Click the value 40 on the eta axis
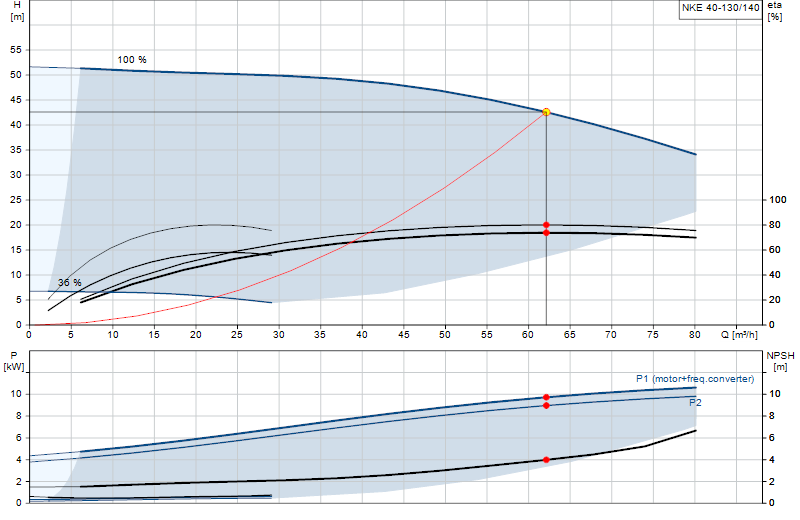Image resolution: width=800 pixels, height=520 pixels. coord(775,275)
